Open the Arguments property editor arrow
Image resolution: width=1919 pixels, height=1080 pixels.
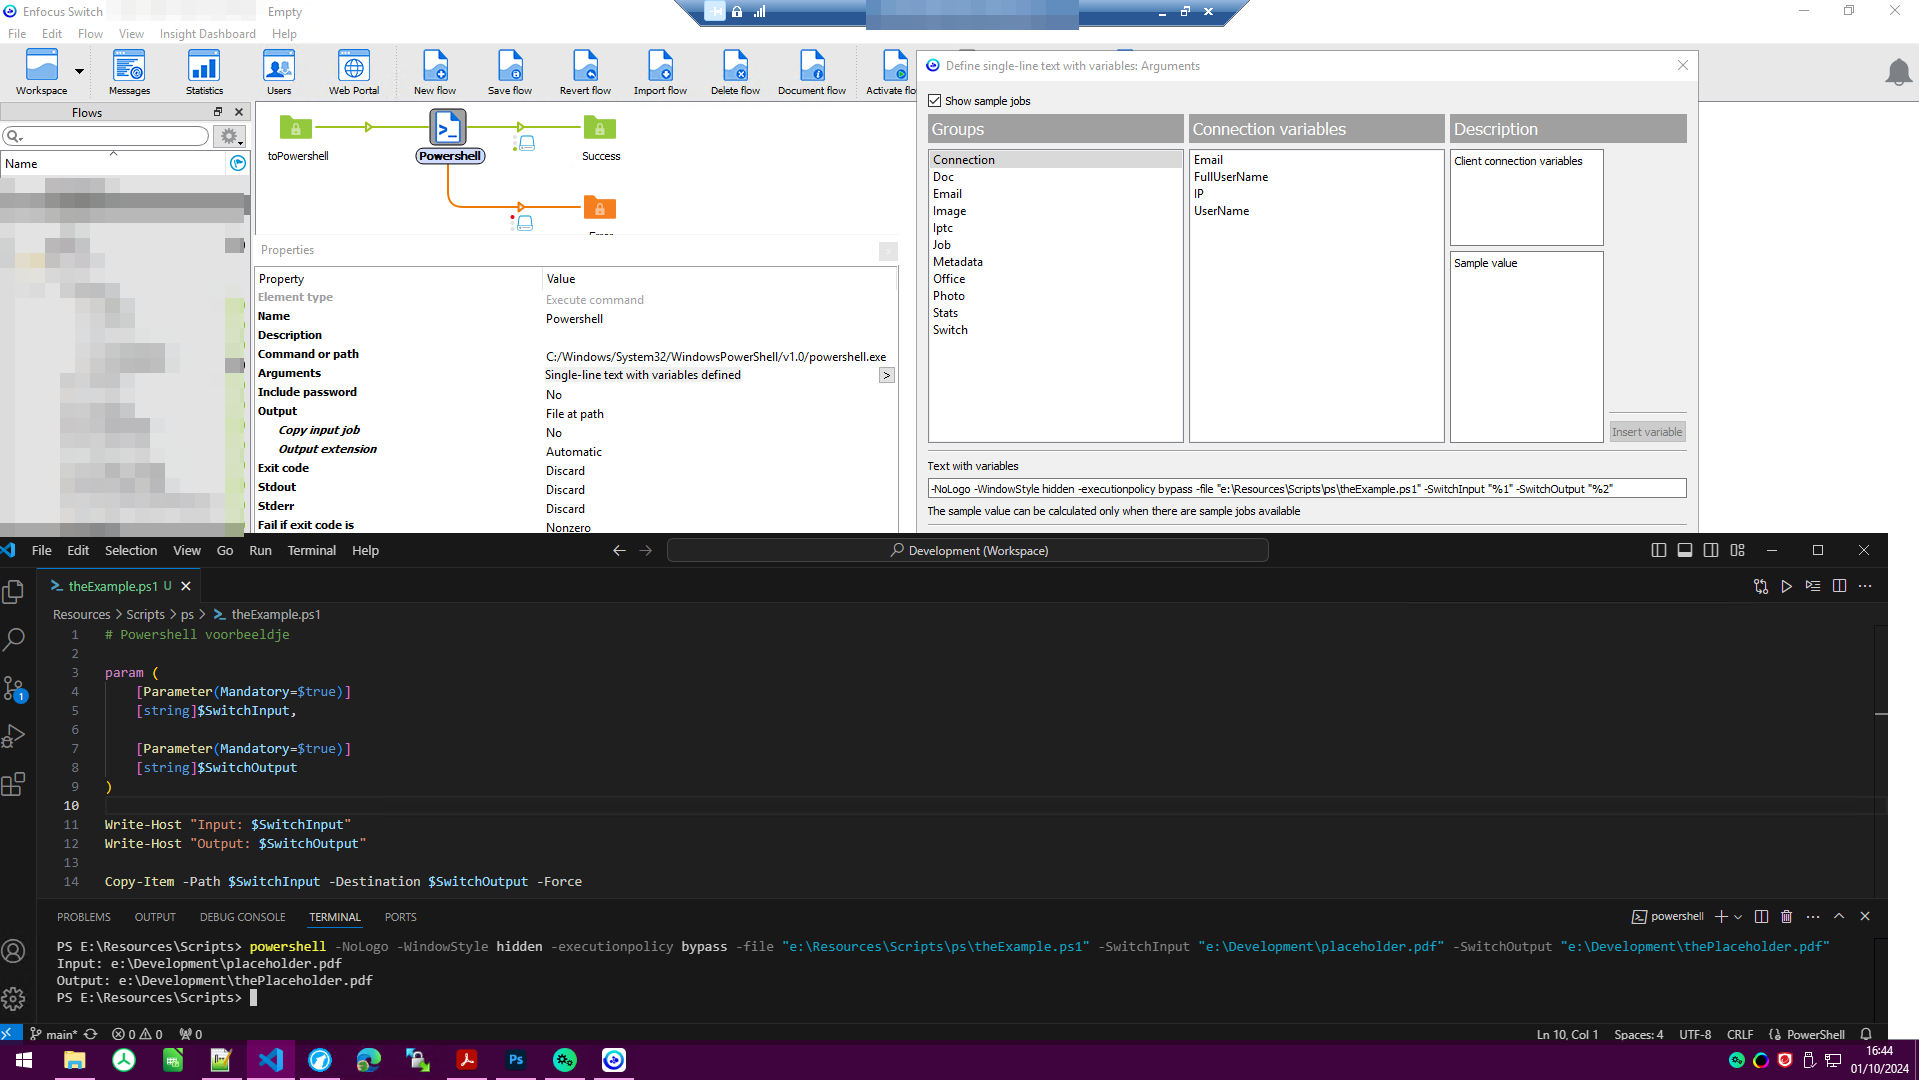pos(886,376)
